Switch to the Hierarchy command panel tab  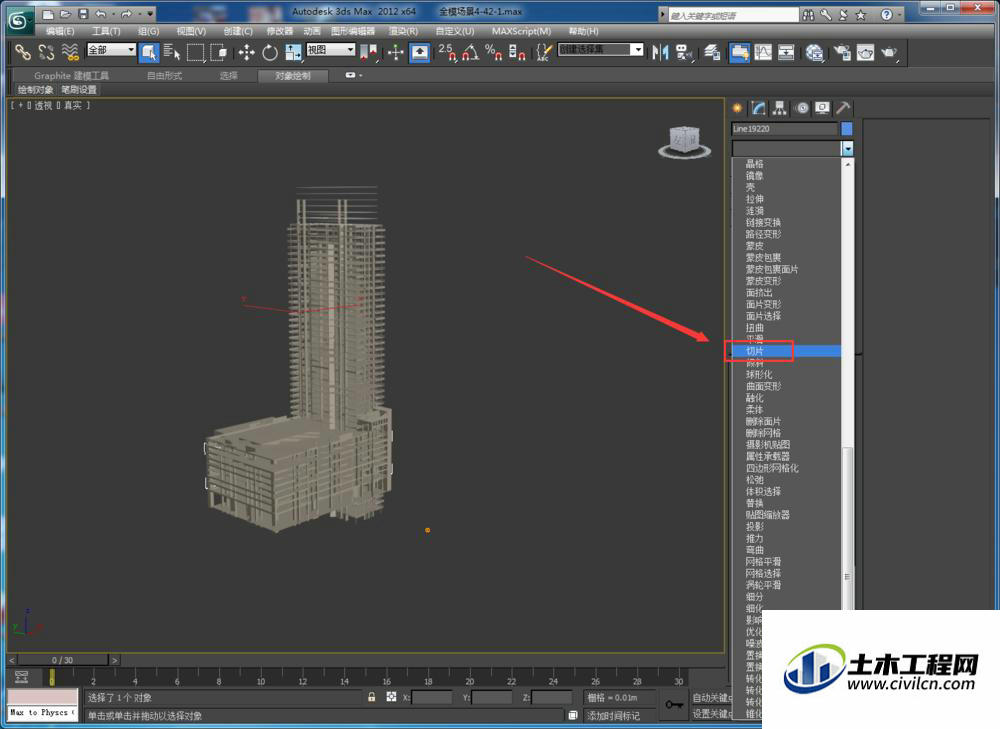pos(779,108)
